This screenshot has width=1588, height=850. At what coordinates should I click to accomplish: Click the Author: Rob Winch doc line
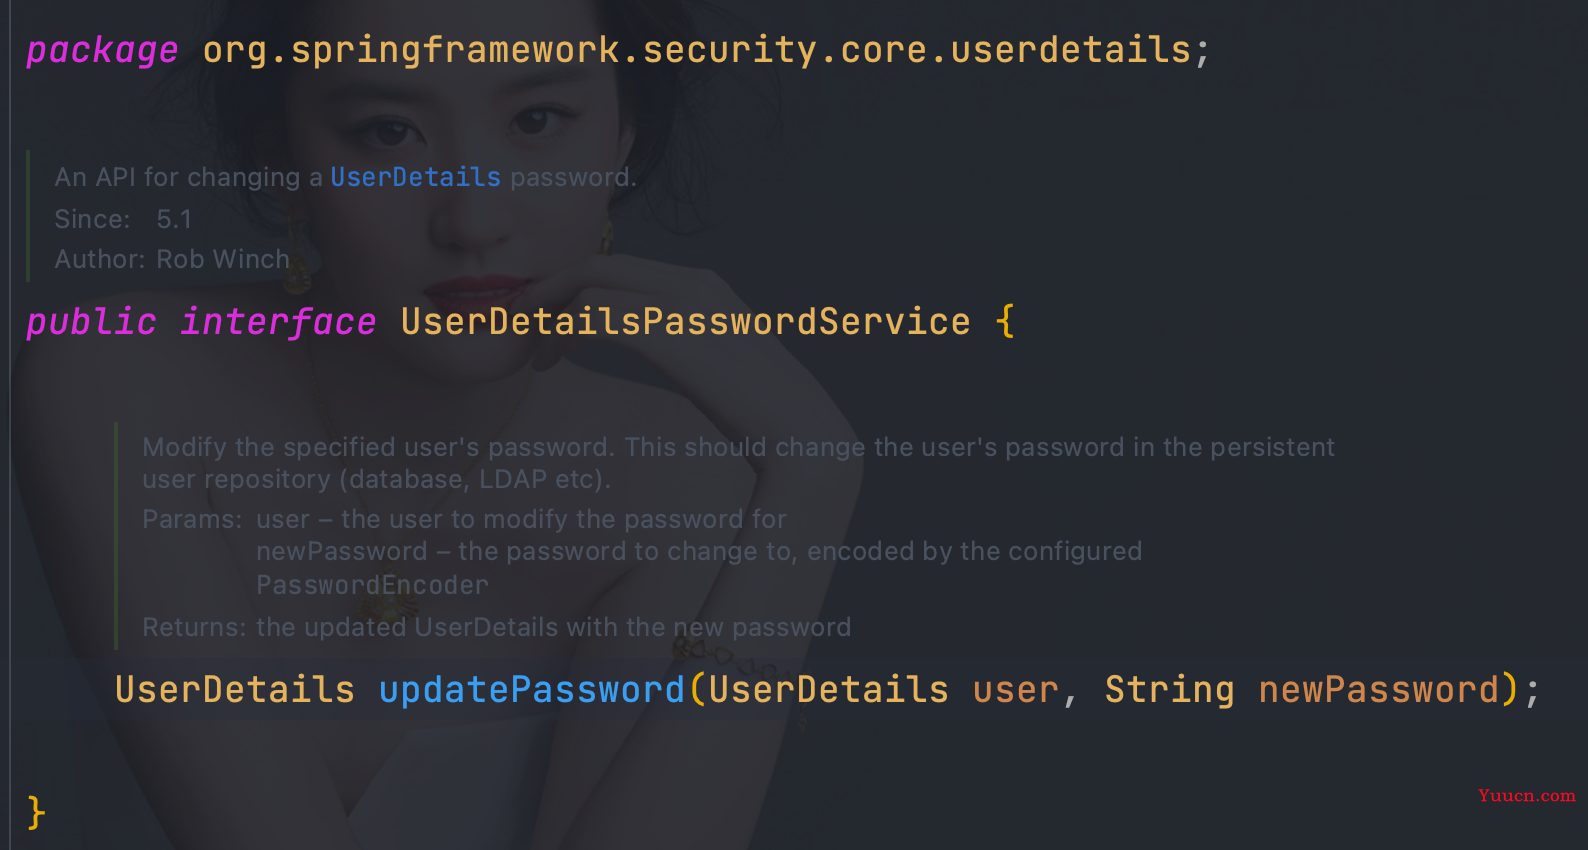pyautogui.click(x=172, y=259)
